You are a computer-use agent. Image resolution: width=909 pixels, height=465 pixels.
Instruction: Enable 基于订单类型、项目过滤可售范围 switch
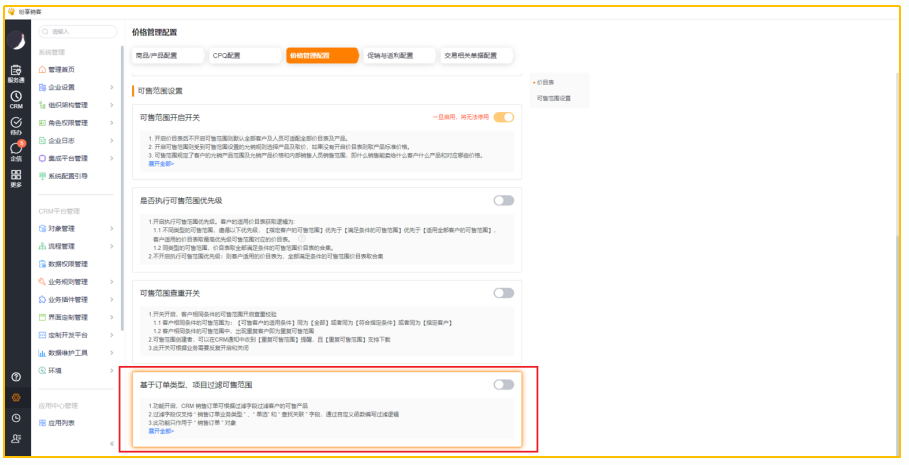pos(504,384)
